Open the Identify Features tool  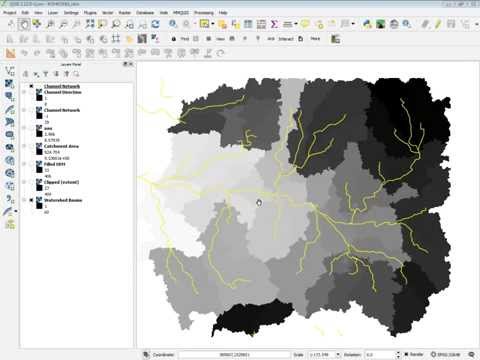(x=173, y=24)
